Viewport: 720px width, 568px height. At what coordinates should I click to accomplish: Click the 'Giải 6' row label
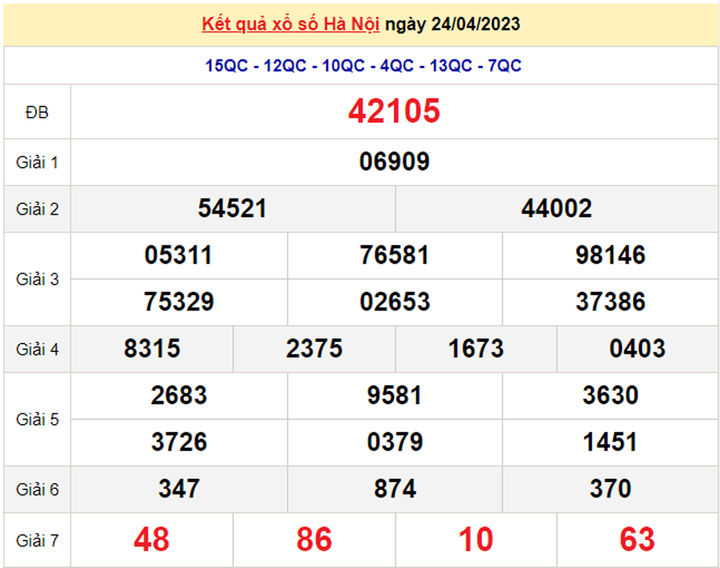tap(37, 489)
